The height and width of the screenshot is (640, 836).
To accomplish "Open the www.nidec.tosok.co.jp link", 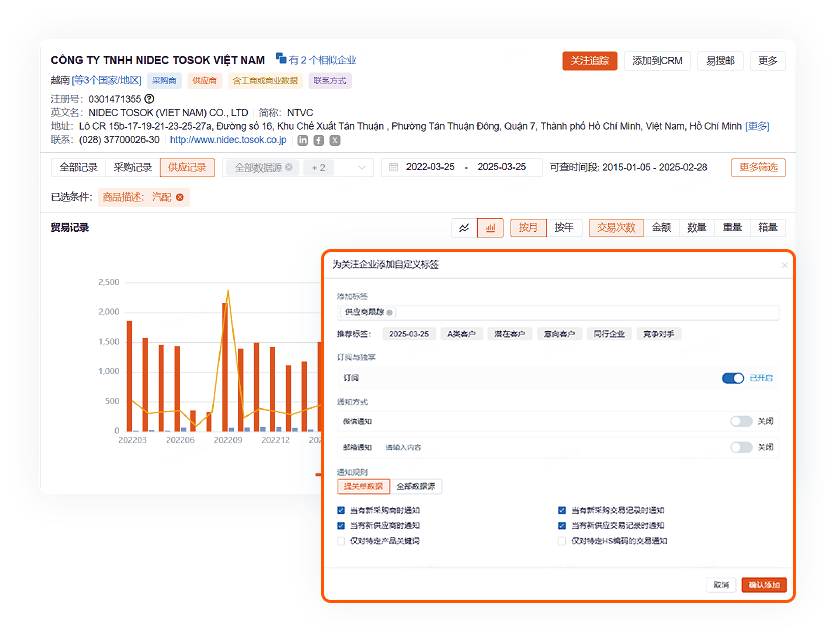I will 227,140.
